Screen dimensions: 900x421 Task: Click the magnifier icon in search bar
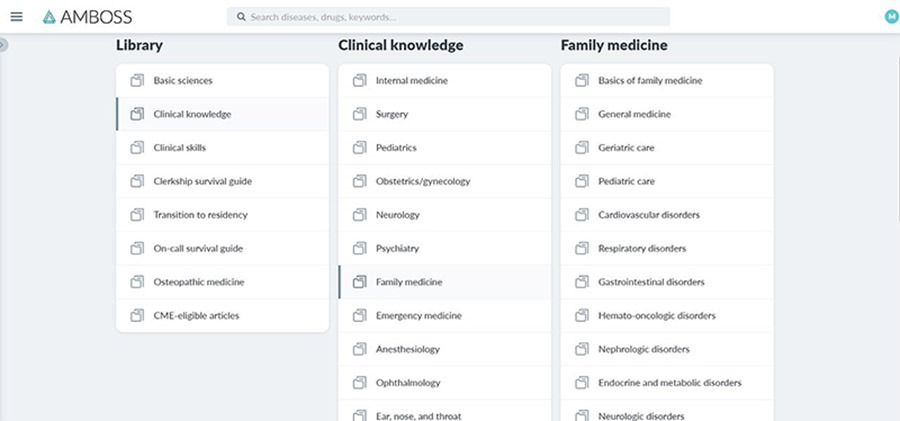241,17
